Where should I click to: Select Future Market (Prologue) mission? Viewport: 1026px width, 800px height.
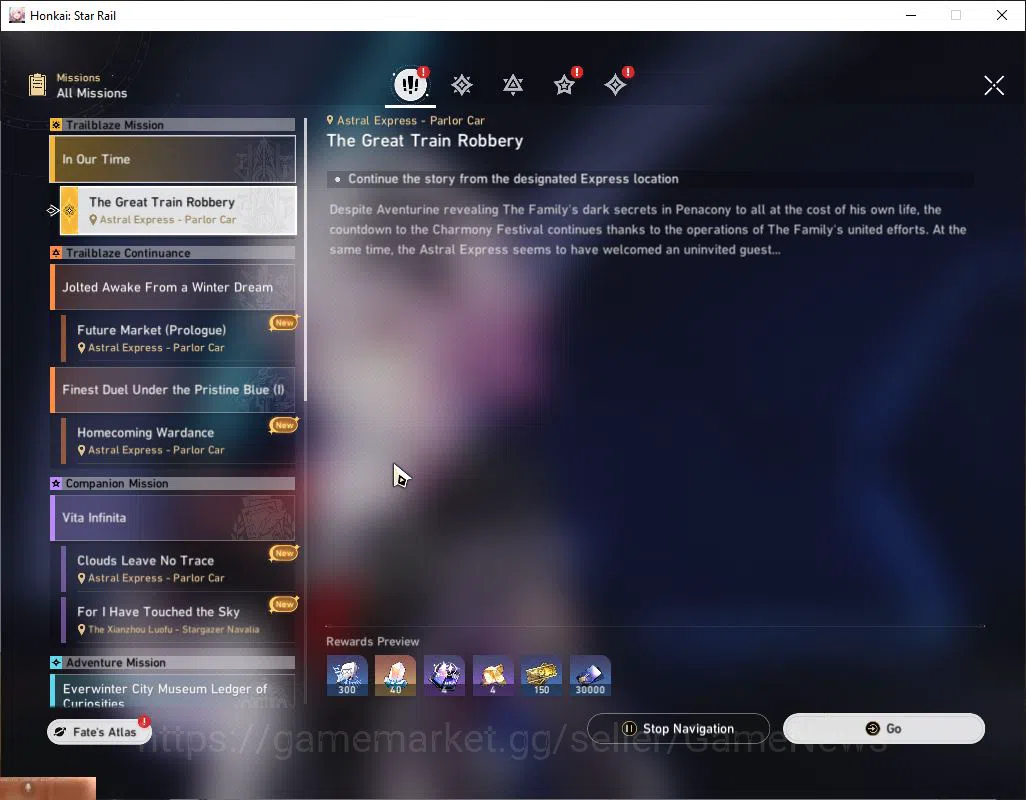[178, 338]
